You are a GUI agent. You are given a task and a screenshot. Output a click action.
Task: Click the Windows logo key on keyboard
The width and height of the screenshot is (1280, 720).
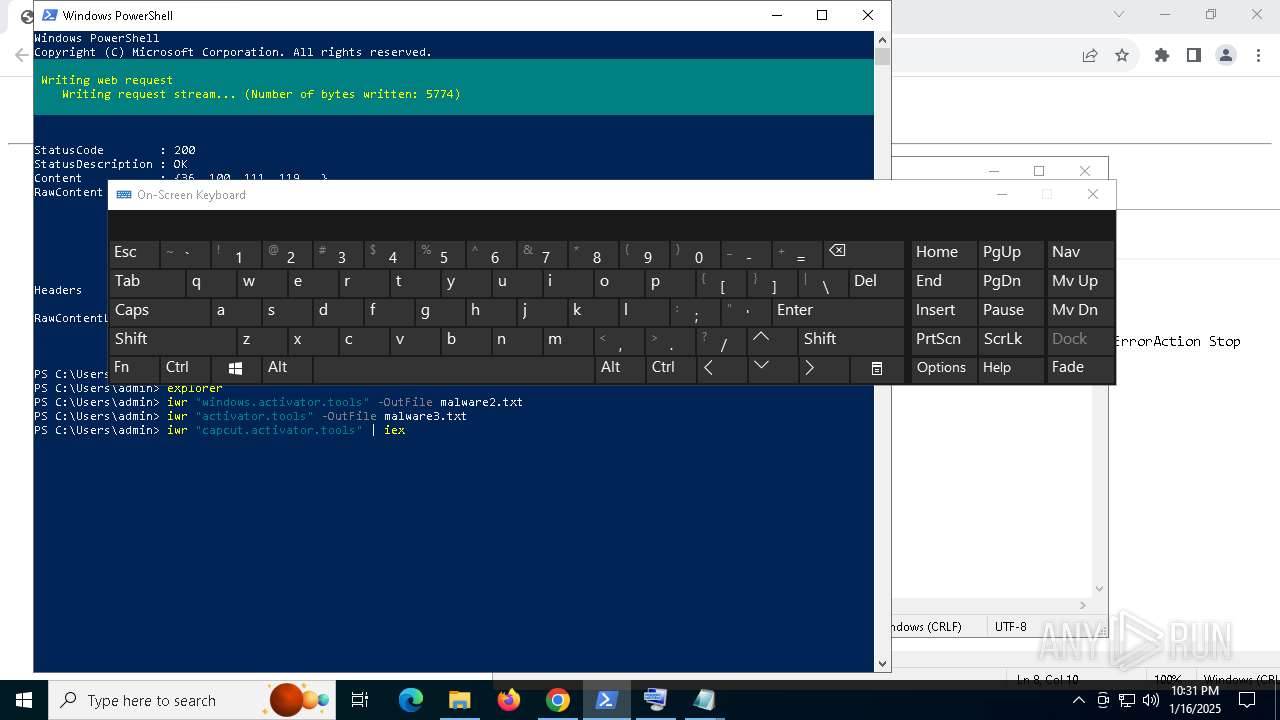tap(237, 368)
